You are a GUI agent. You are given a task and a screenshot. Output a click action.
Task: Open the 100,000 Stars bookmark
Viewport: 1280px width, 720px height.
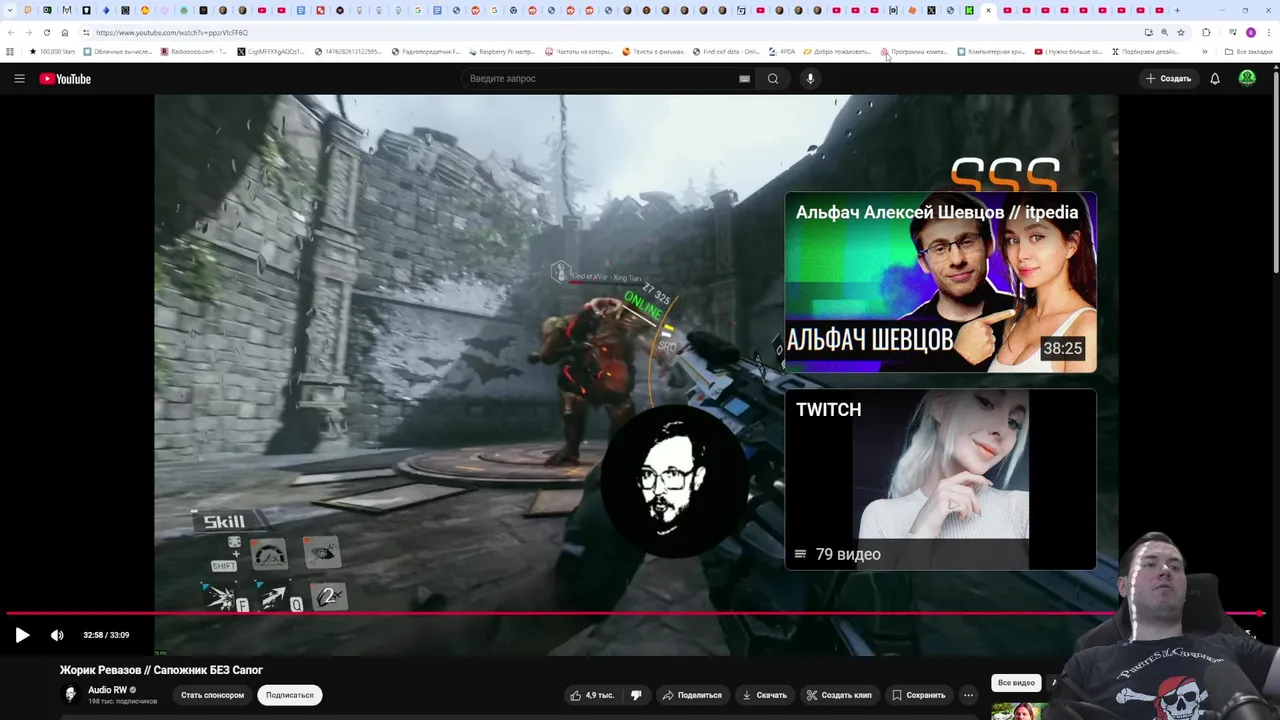(x=52, y=51)
